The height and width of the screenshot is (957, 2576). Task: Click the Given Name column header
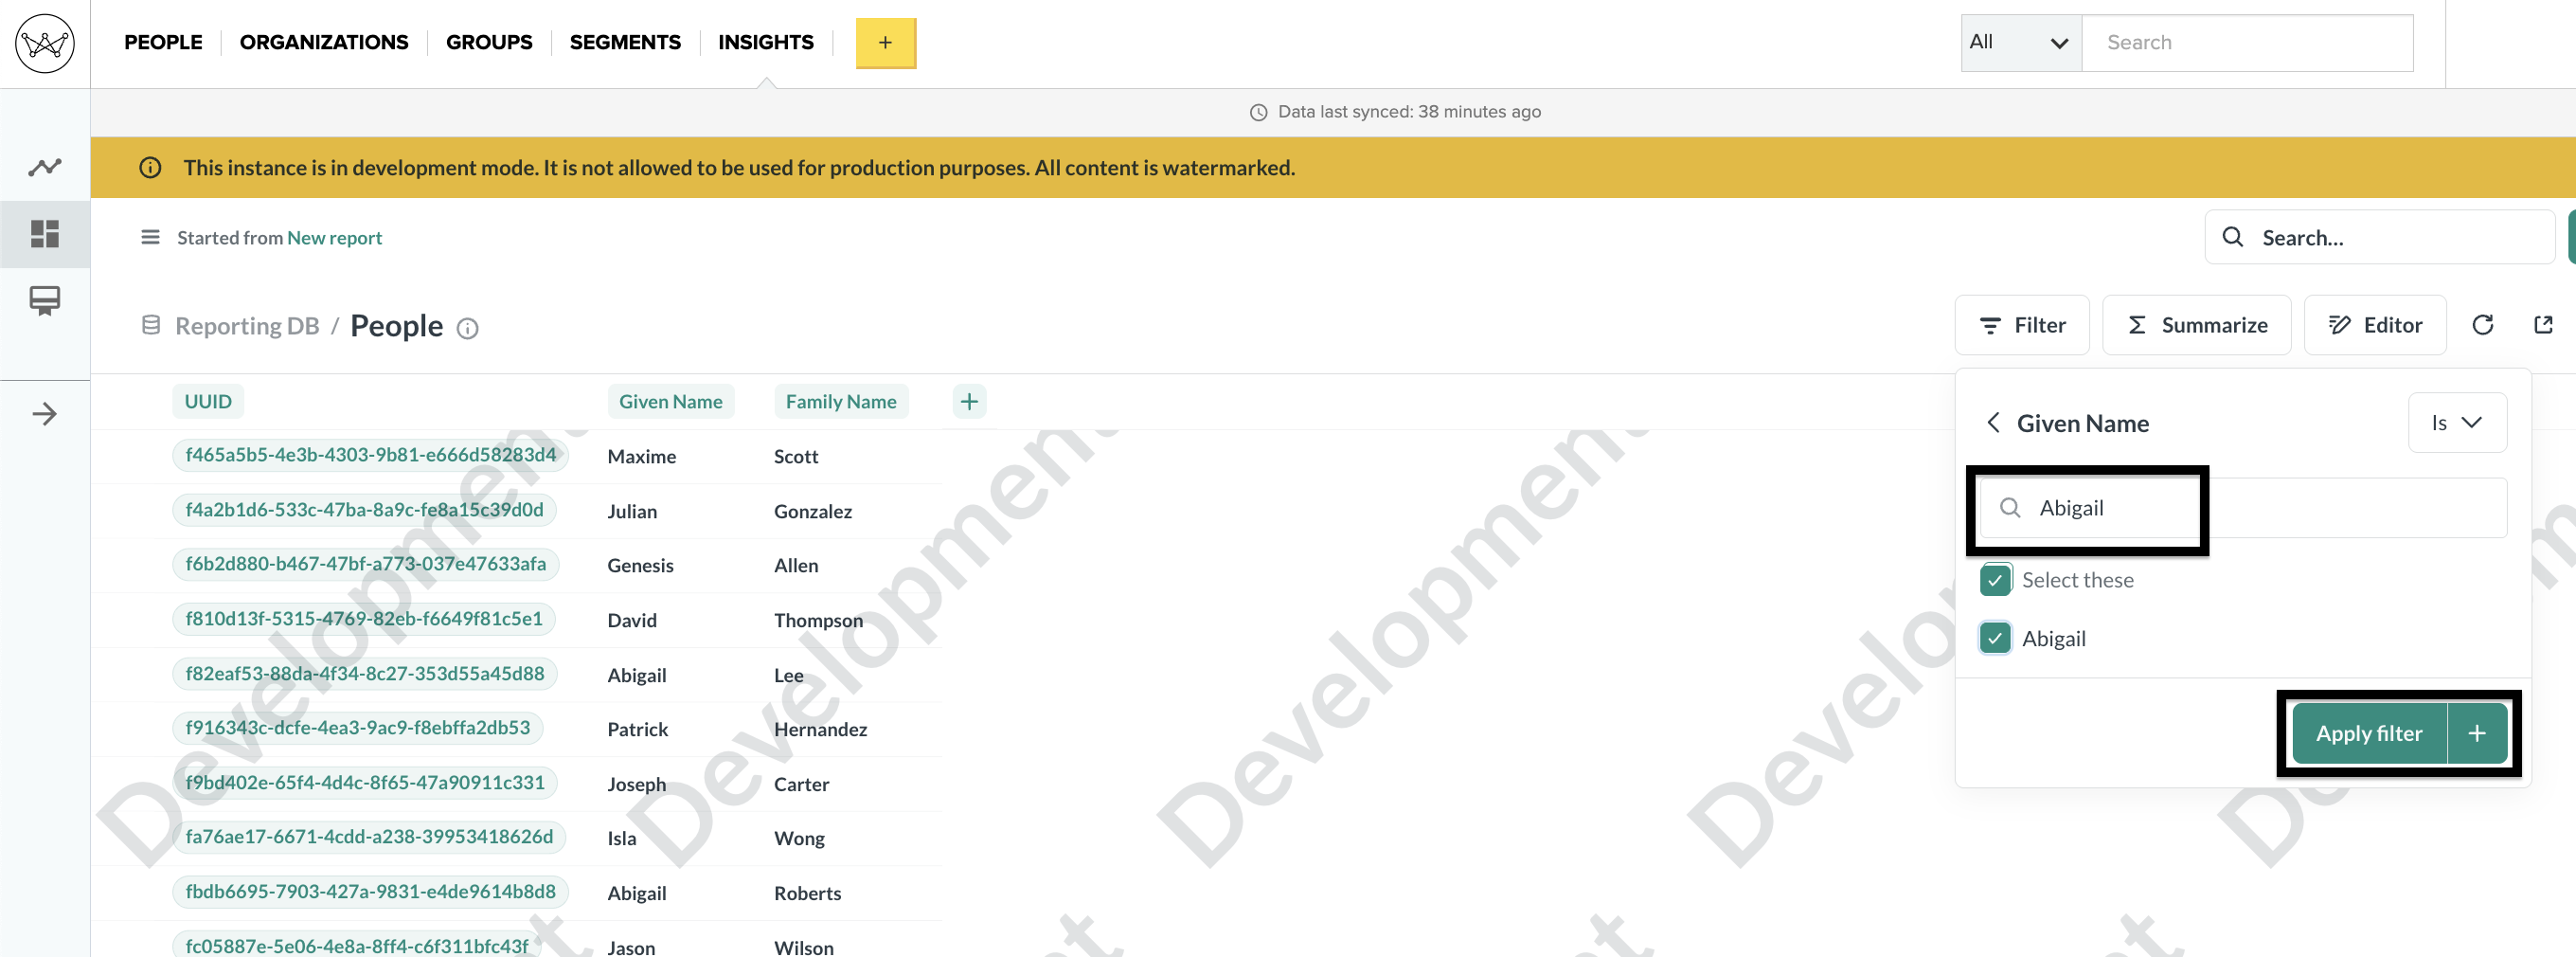tap(671, 402)
